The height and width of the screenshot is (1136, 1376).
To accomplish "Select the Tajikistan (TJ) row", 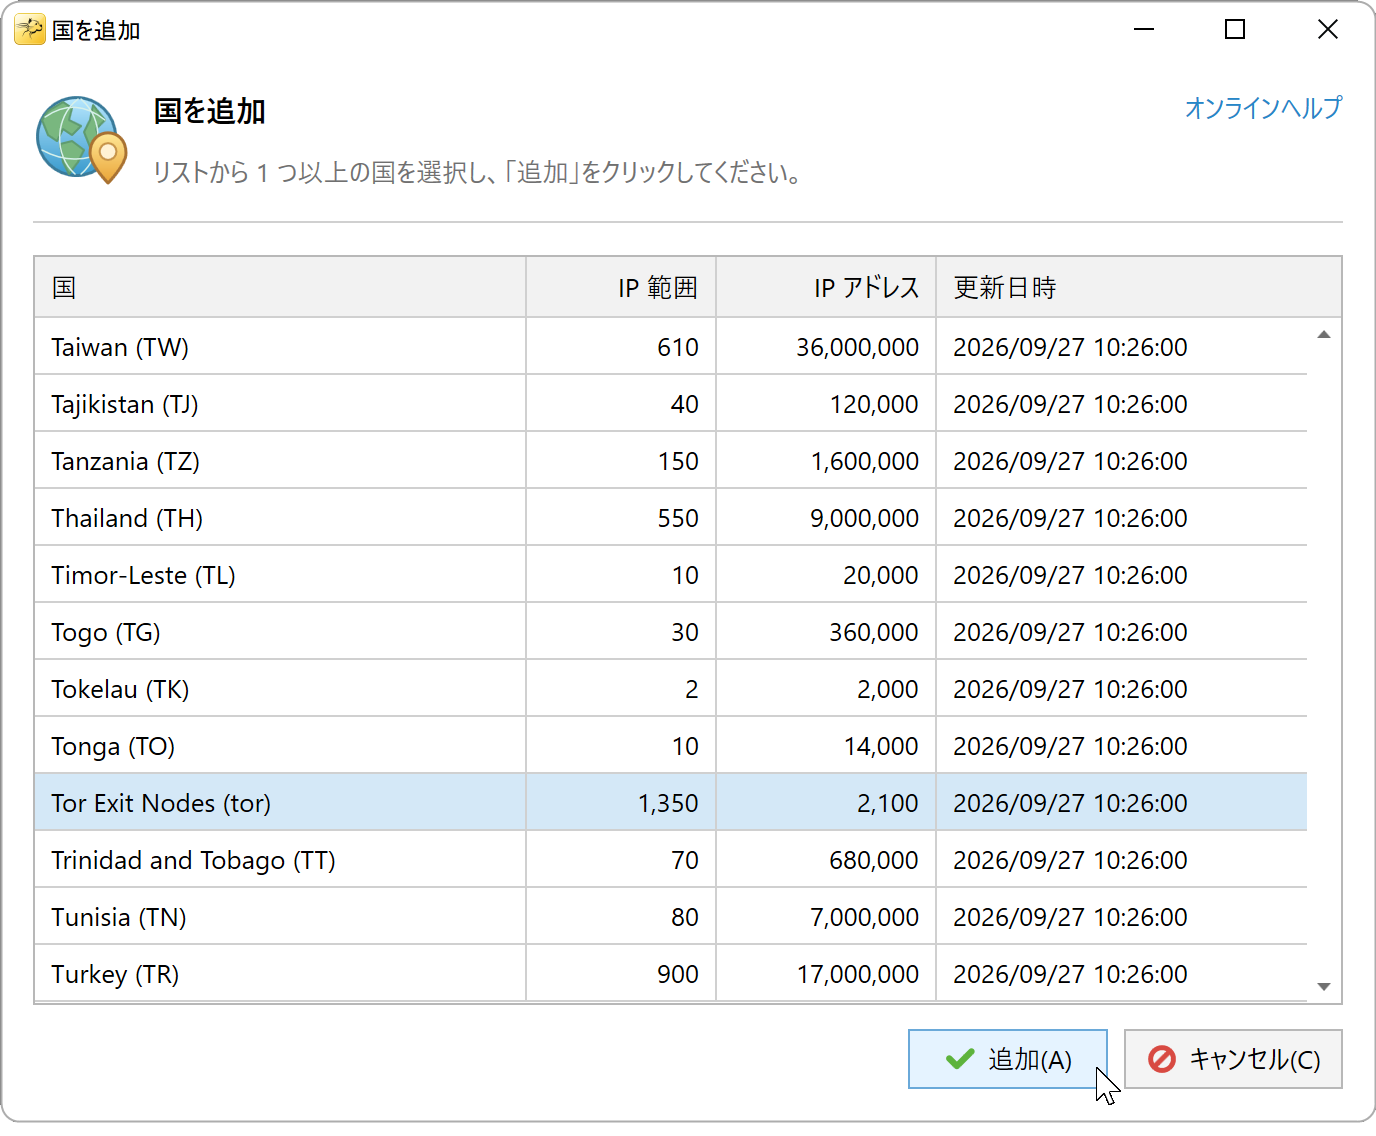I will tap(671, 404).
